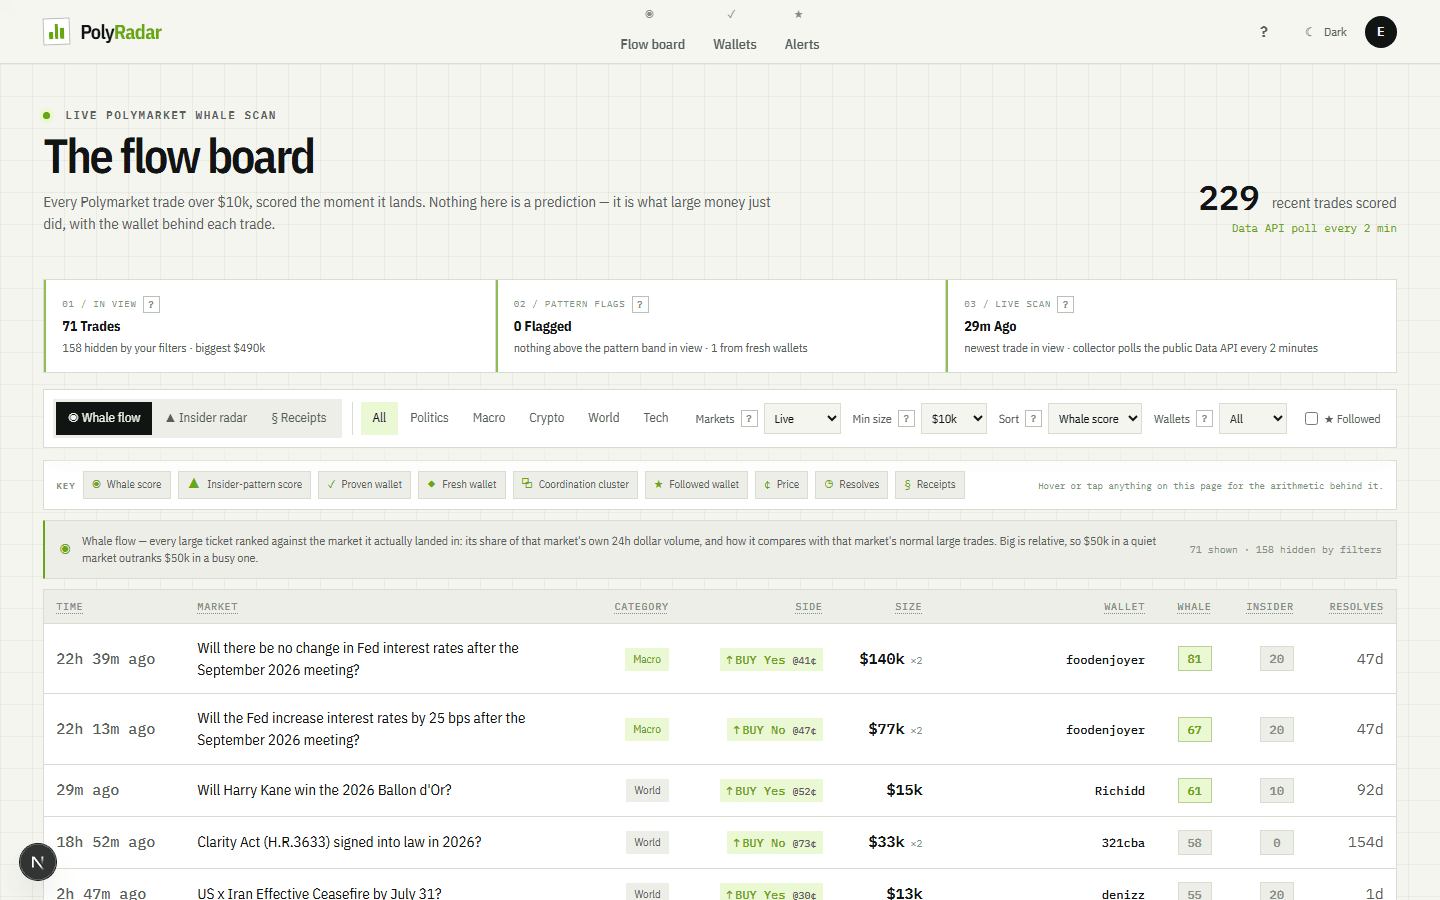1440x900 pixels.
Task: Click the Fresh wallet key chip
Action: (x=462, y=485)
